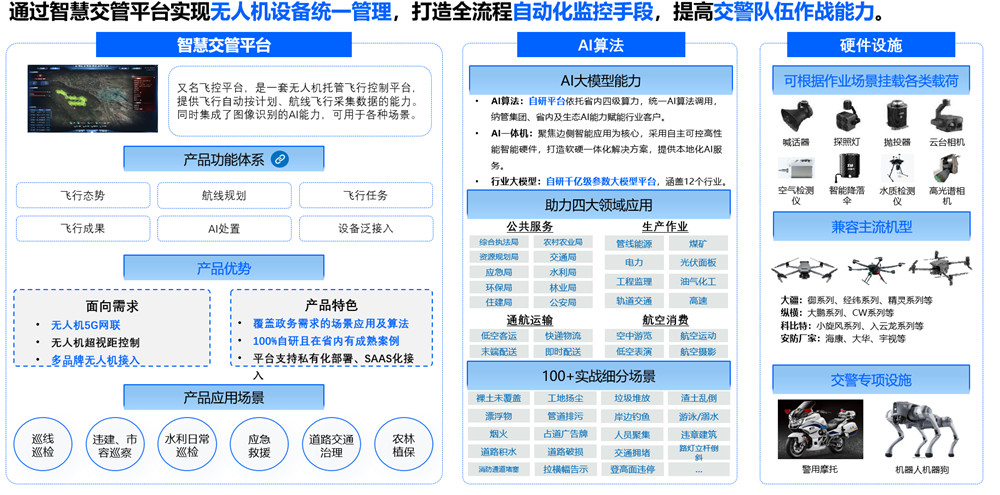Viewport: 1000px width, 495px height.
Task: Select the 探照灯 searchlight payload image
Action: point(847,118)
